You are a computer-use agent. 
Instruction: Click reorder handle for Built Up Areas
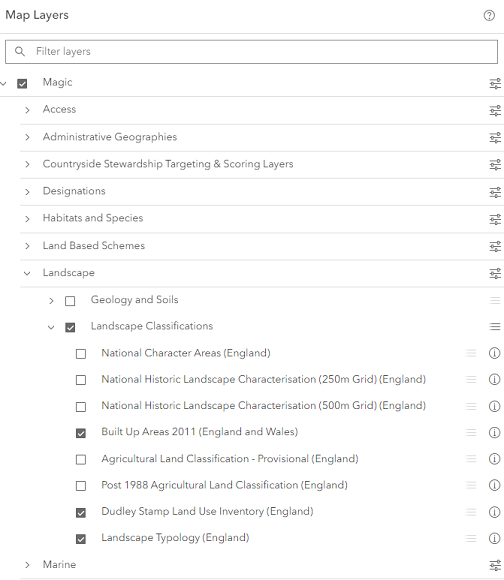click(x=471, y=432)
